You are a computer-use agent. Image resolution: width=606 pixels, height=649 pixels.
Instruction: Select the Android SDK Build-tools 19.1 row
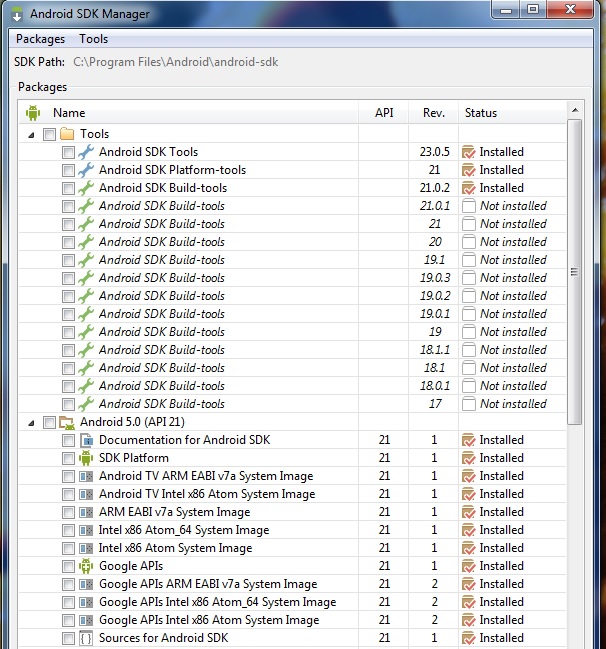[161, 260]
